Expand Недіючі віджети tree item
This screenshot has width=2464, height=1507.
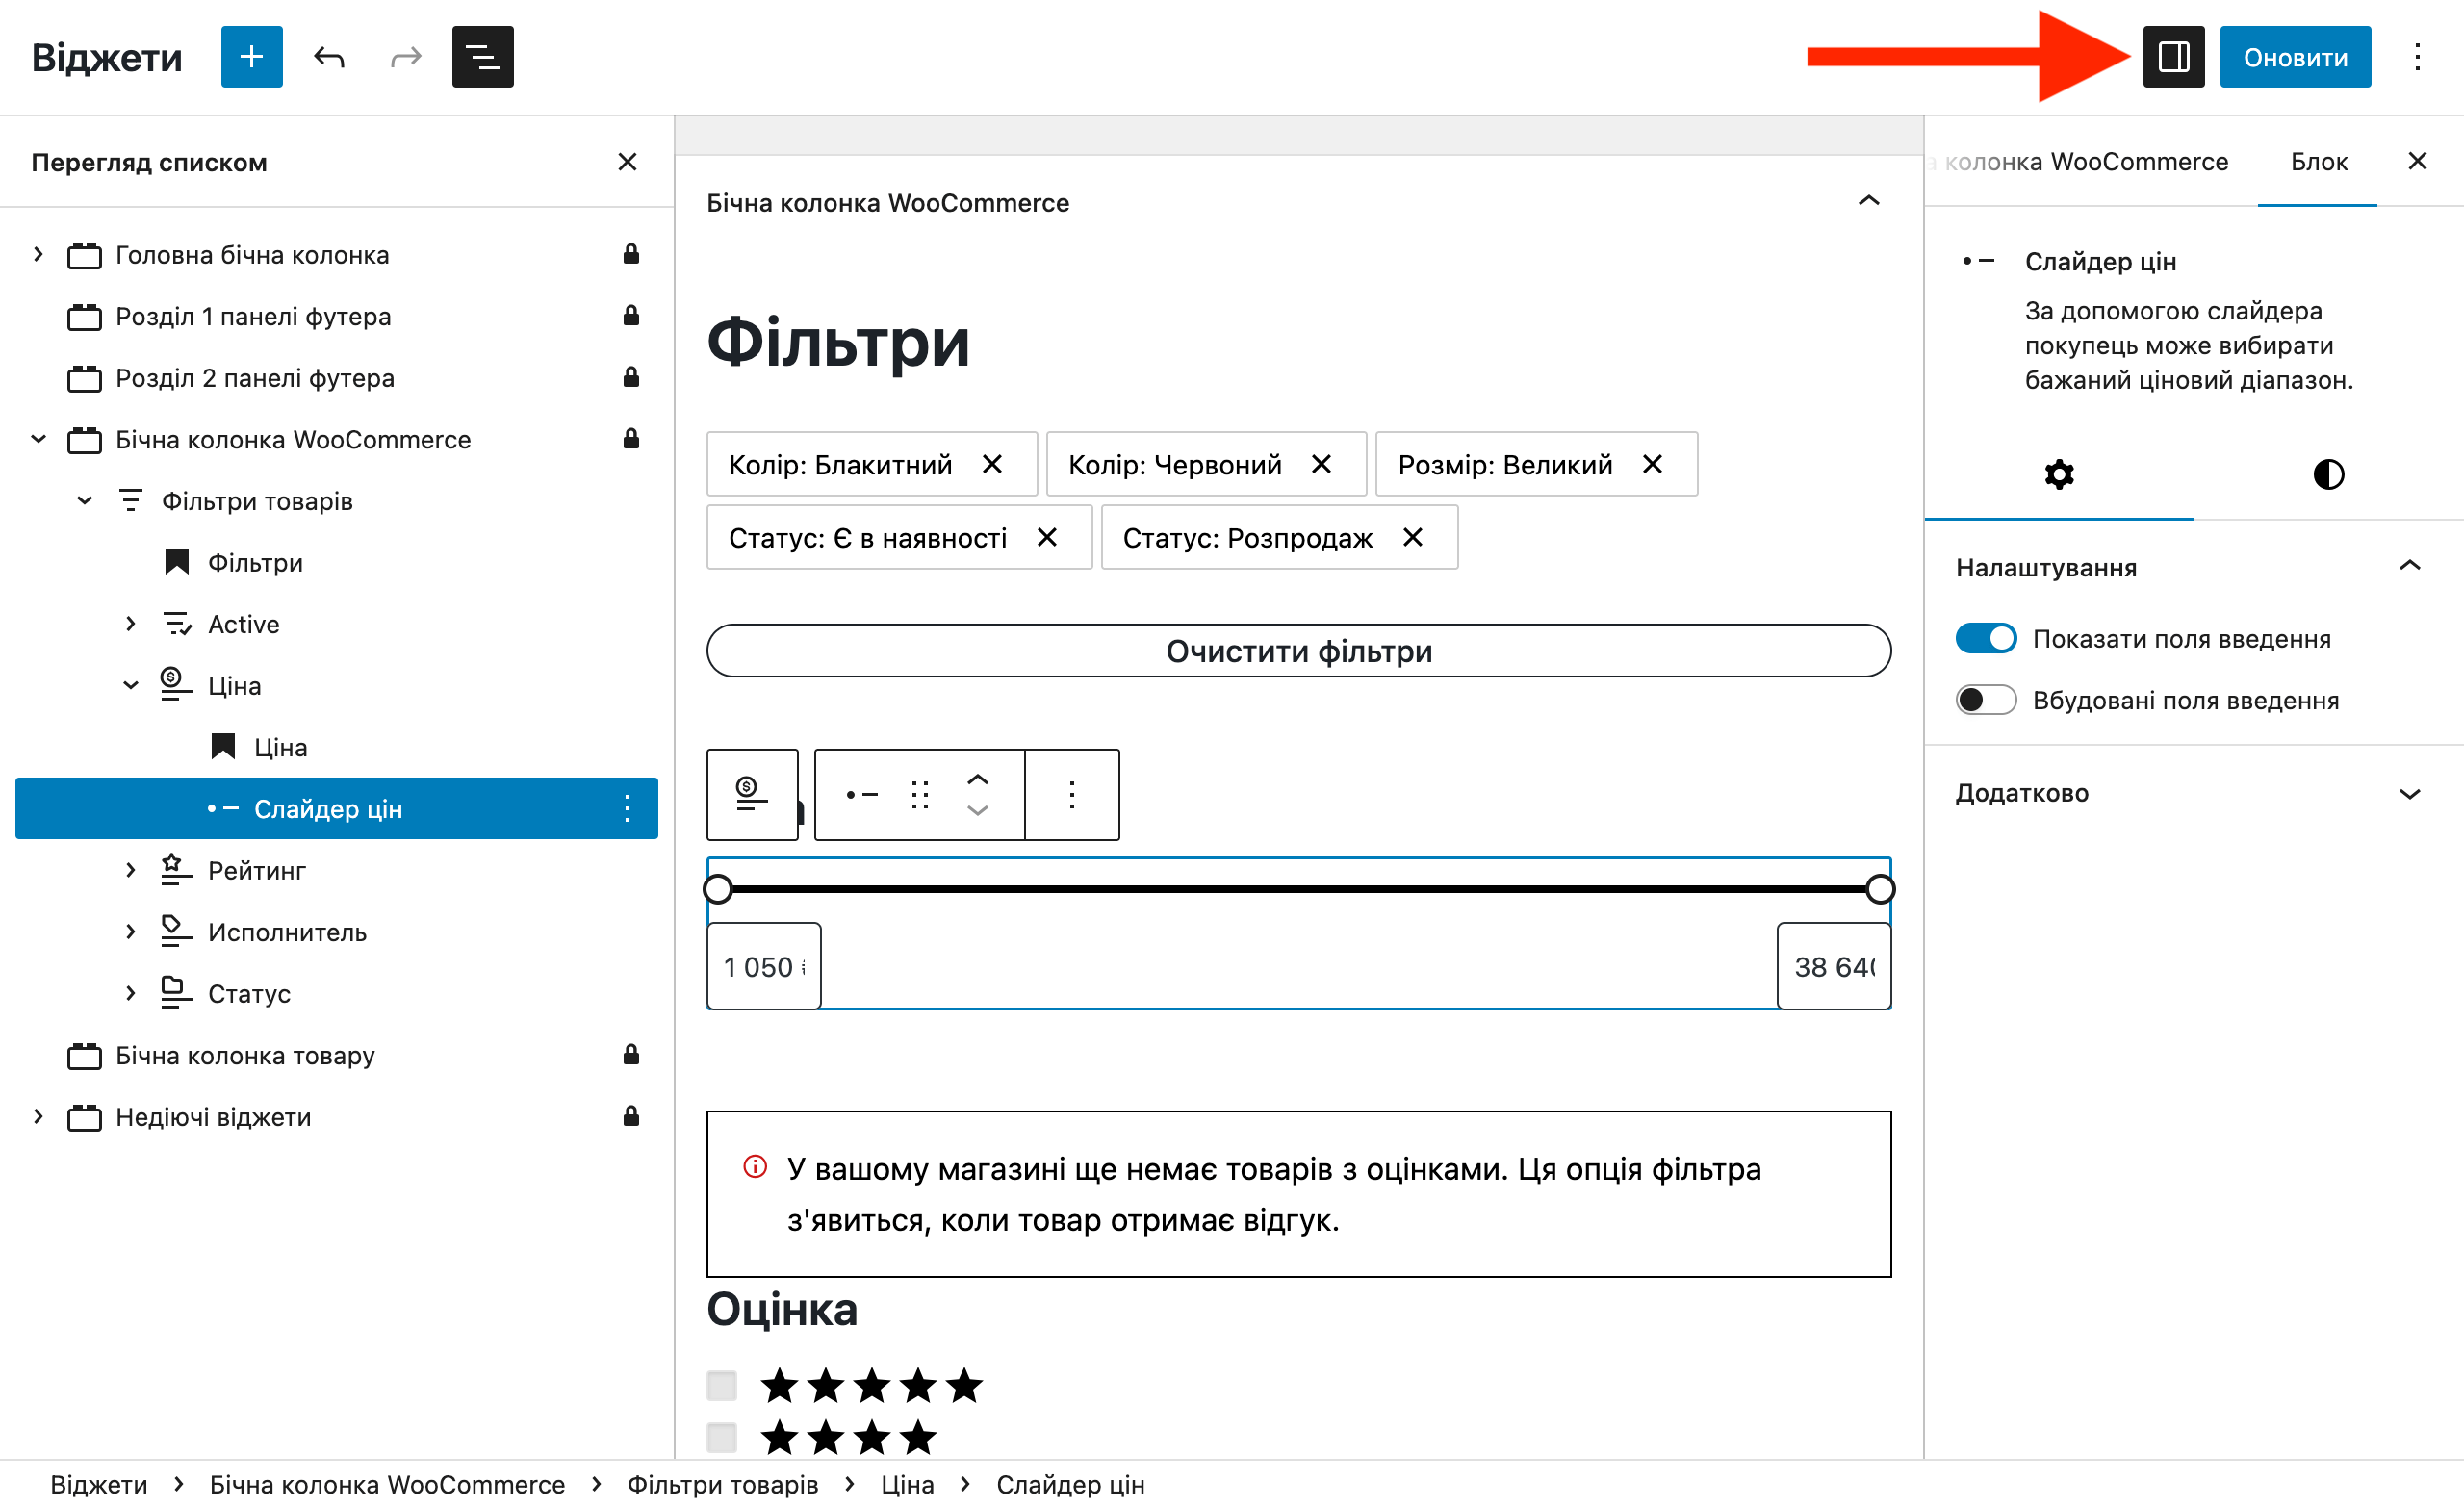[x=38, y=1116]
